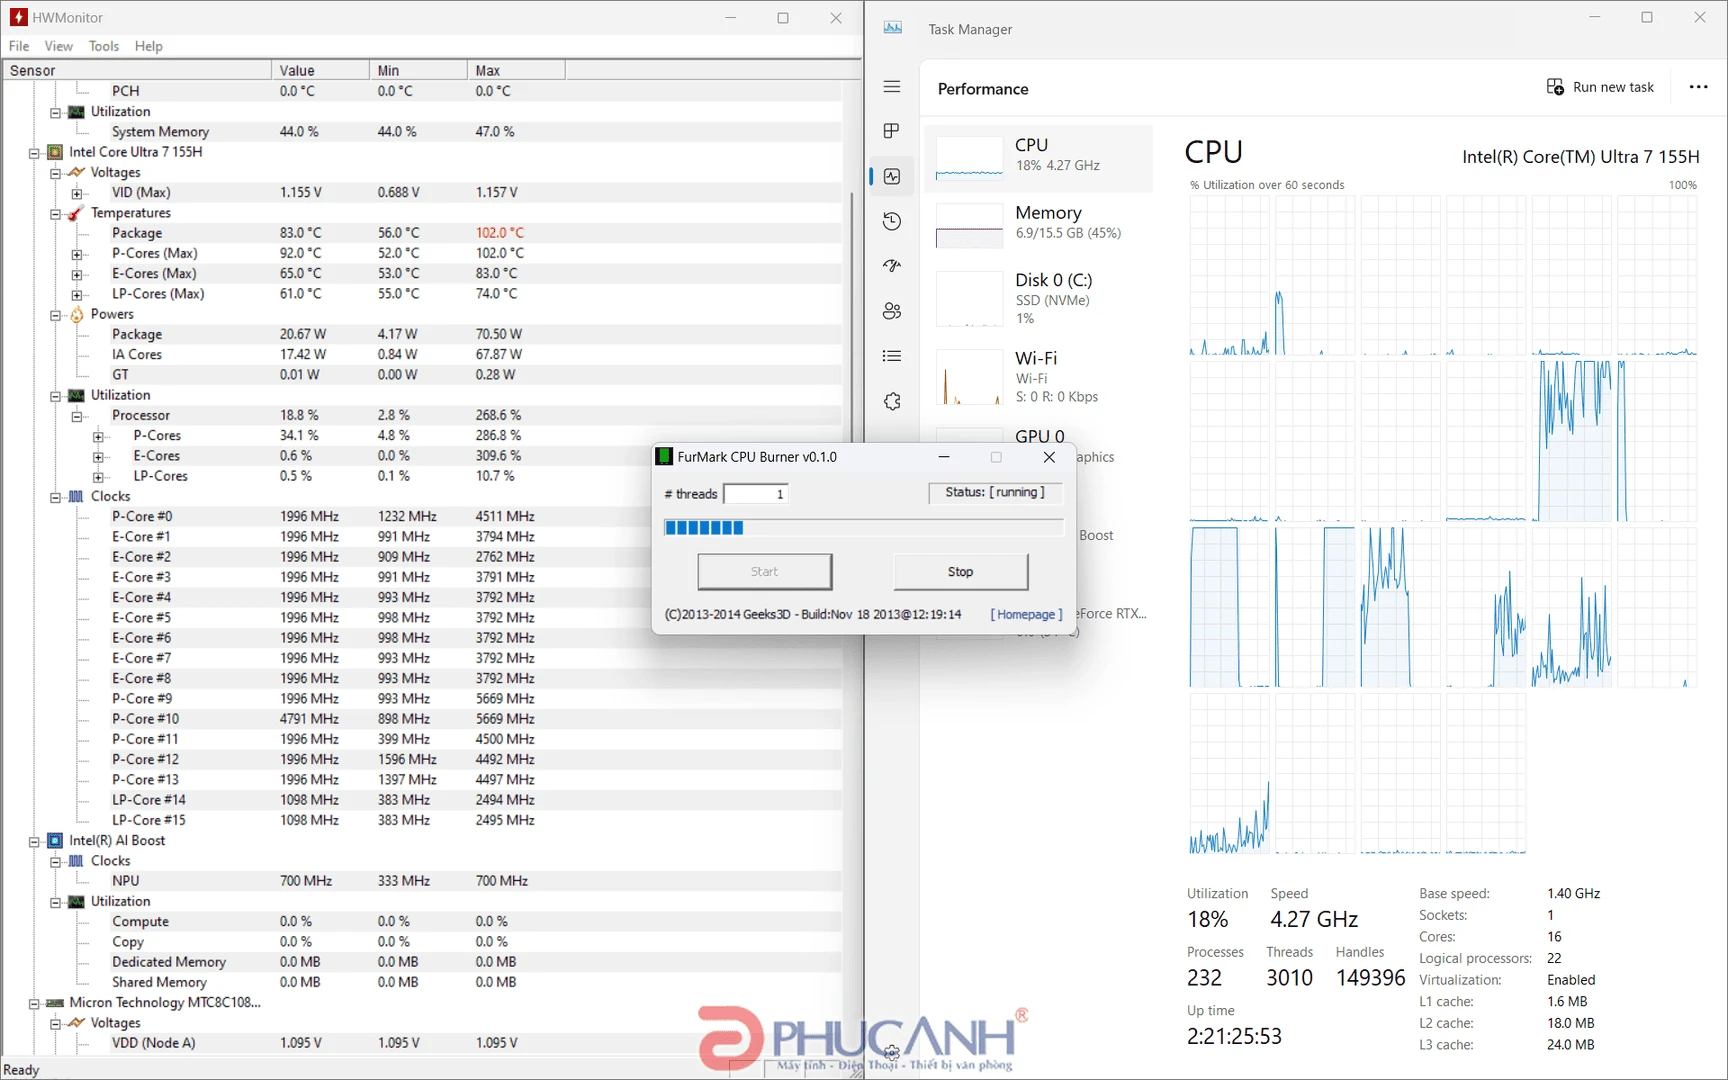Collapse the Intel Core Ultra 7 155H node
Viewport: 1728px width, 1080px height.
click(34, 153)
